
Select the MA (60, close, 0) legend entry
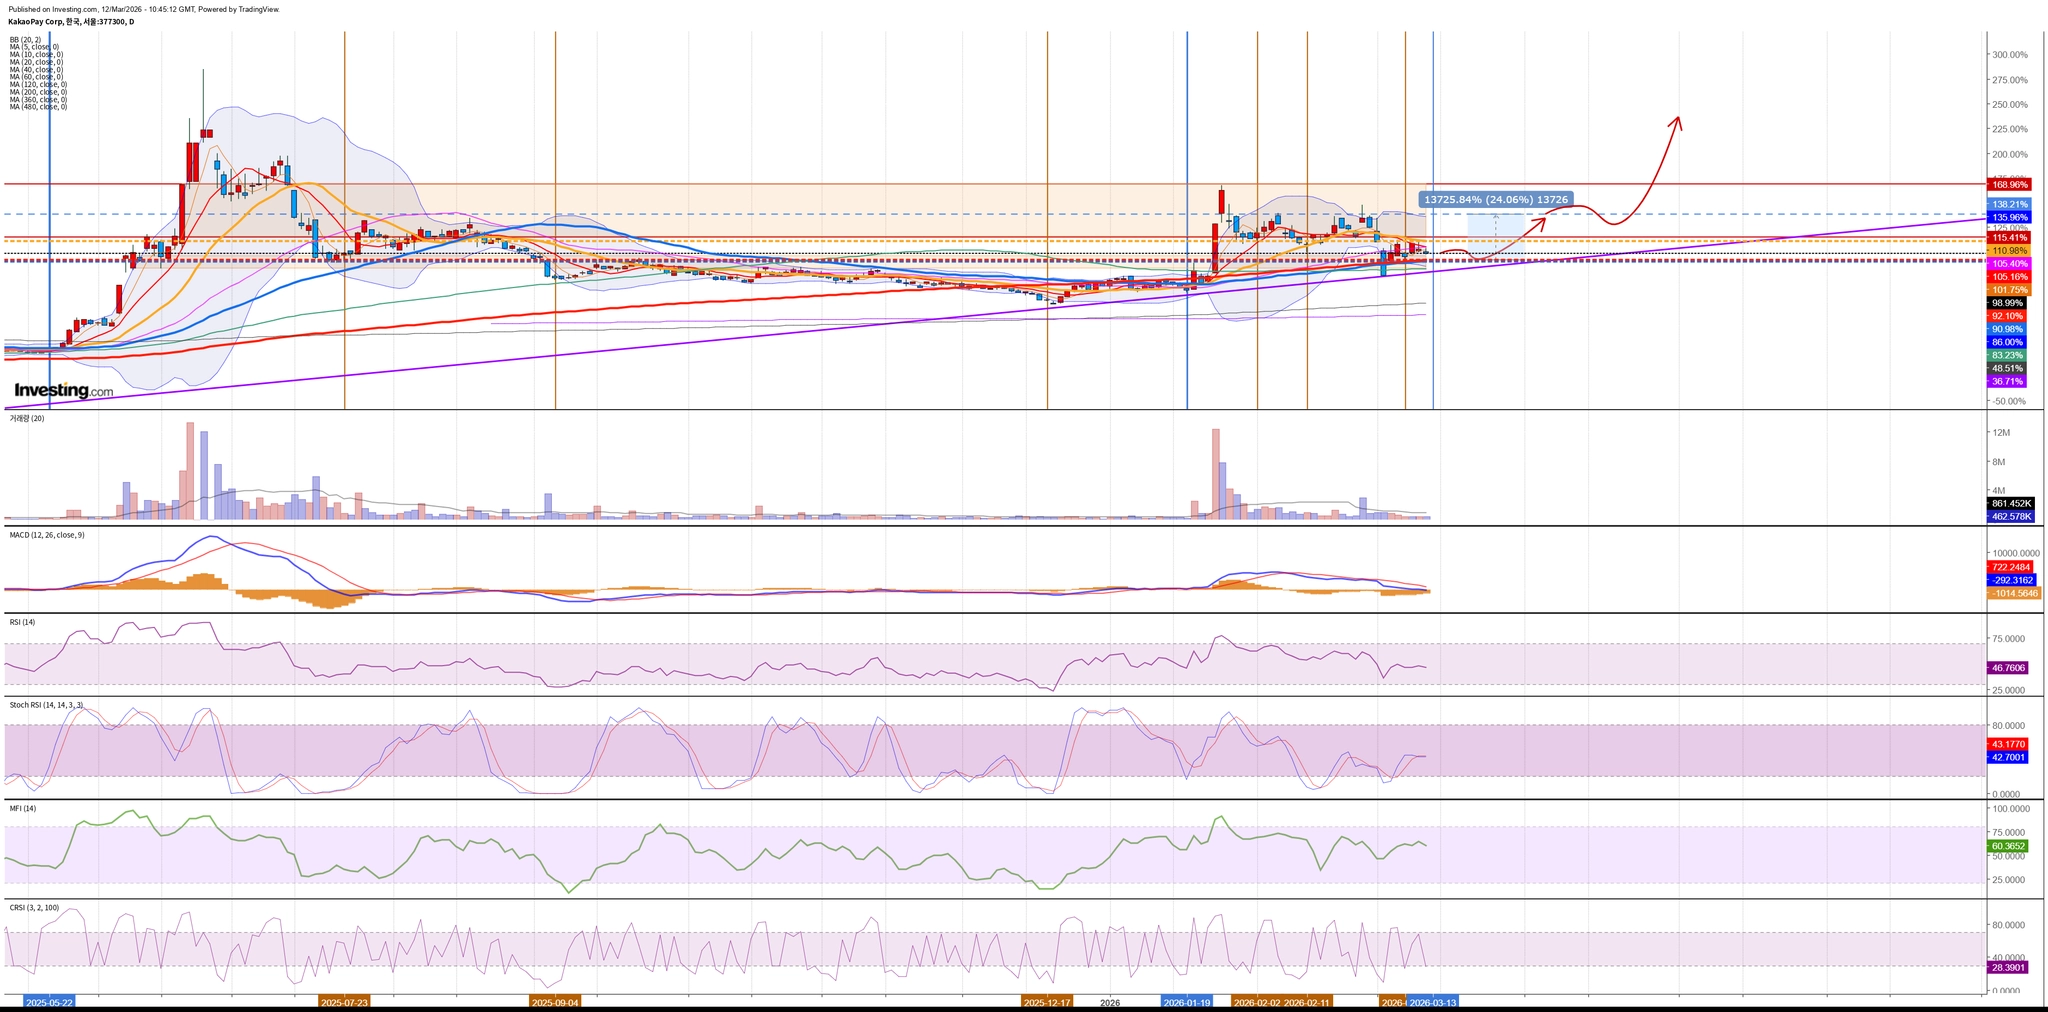click(36, 77)
